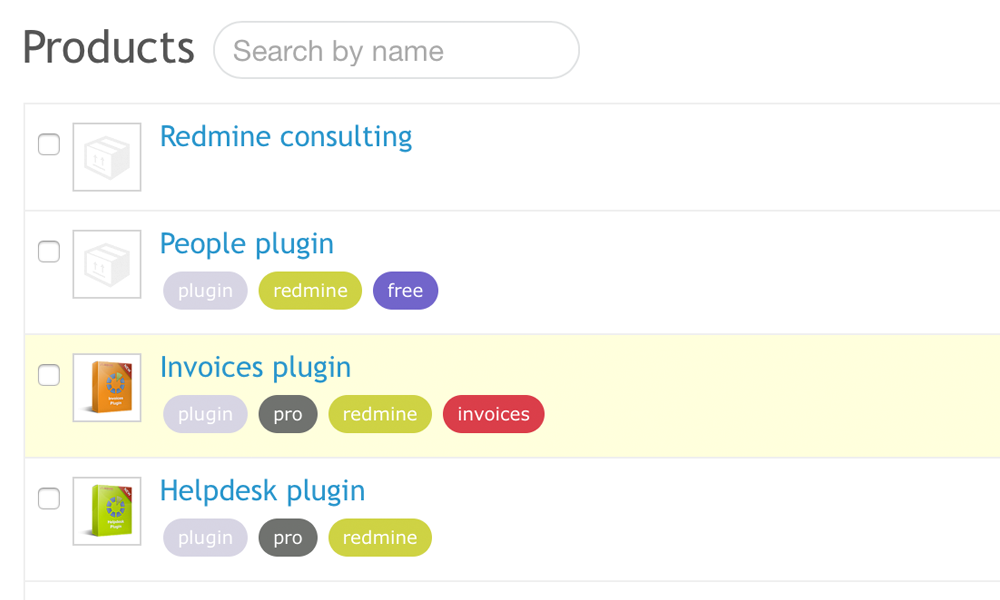The width and height of the screenshot is (1000, 600).
Task: Toggle the Helpdesk plugin checkbox
Action: (49, 498)
